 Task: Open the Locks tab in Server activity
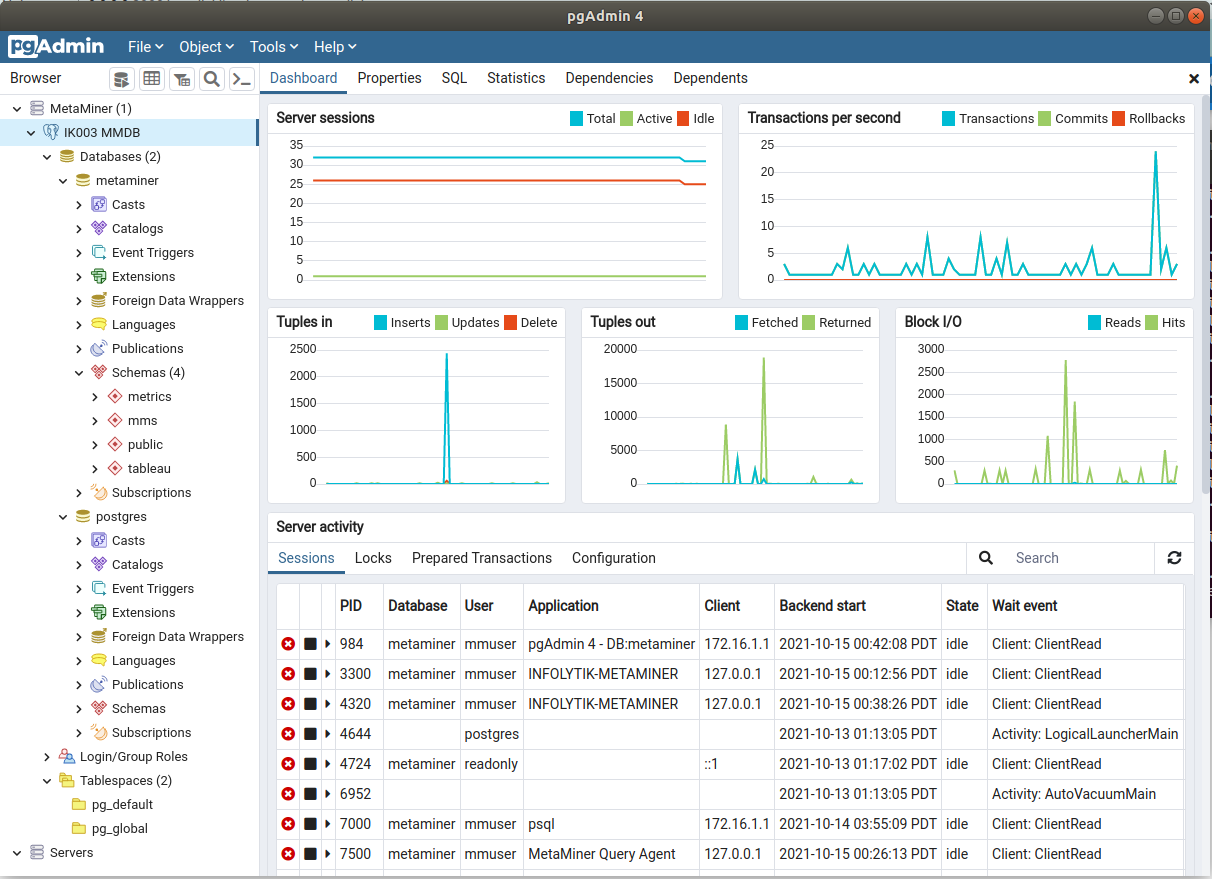pos(373,558)
